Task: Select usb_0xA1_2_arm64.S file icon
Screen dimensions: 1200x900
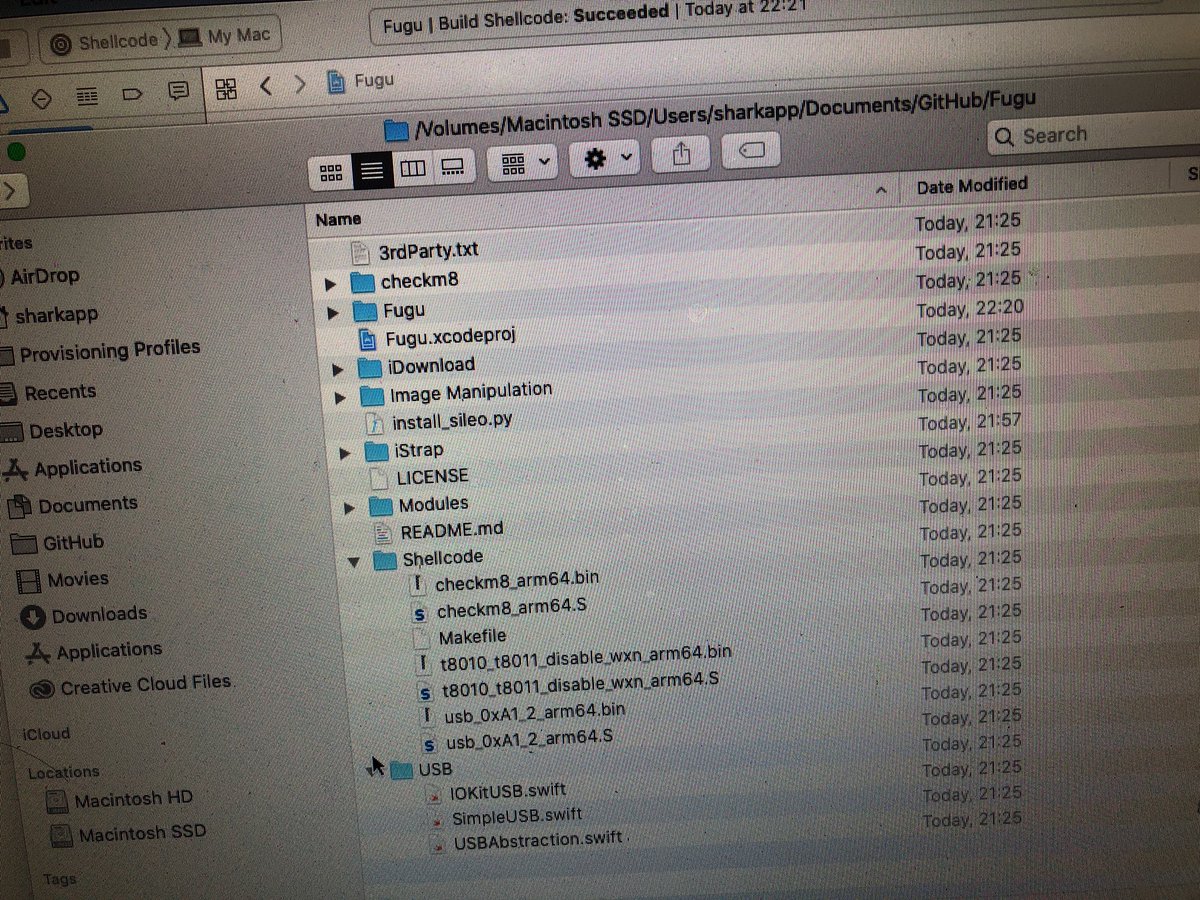Action: pos(430,744)
